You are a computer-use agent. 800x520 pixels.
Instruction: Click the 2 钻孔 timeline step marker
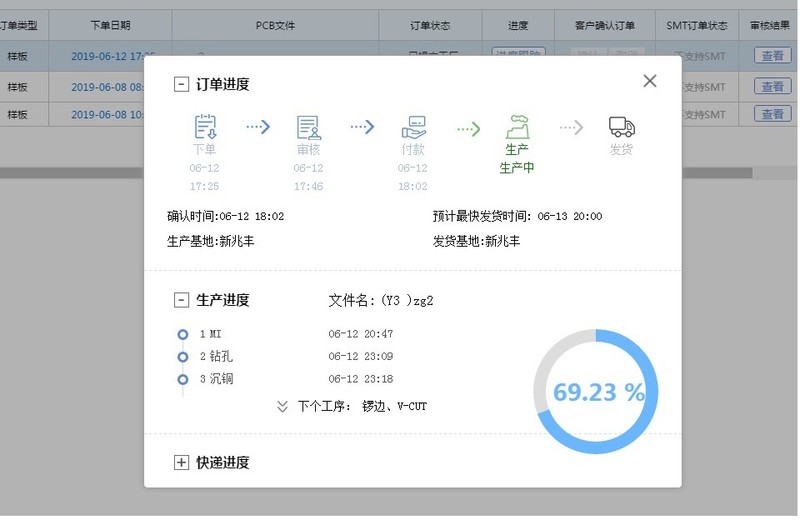point(182,356)
